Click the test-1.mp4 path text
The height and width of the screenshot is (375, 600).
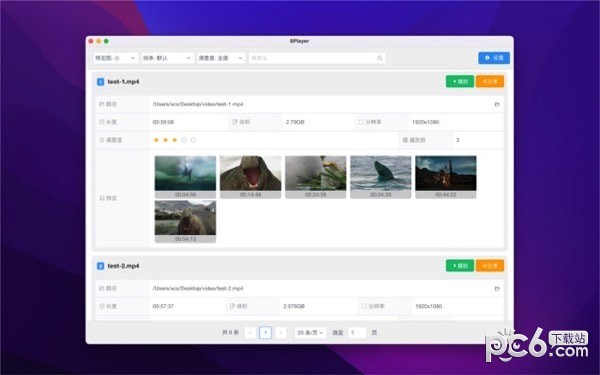[x=198, y=104]
